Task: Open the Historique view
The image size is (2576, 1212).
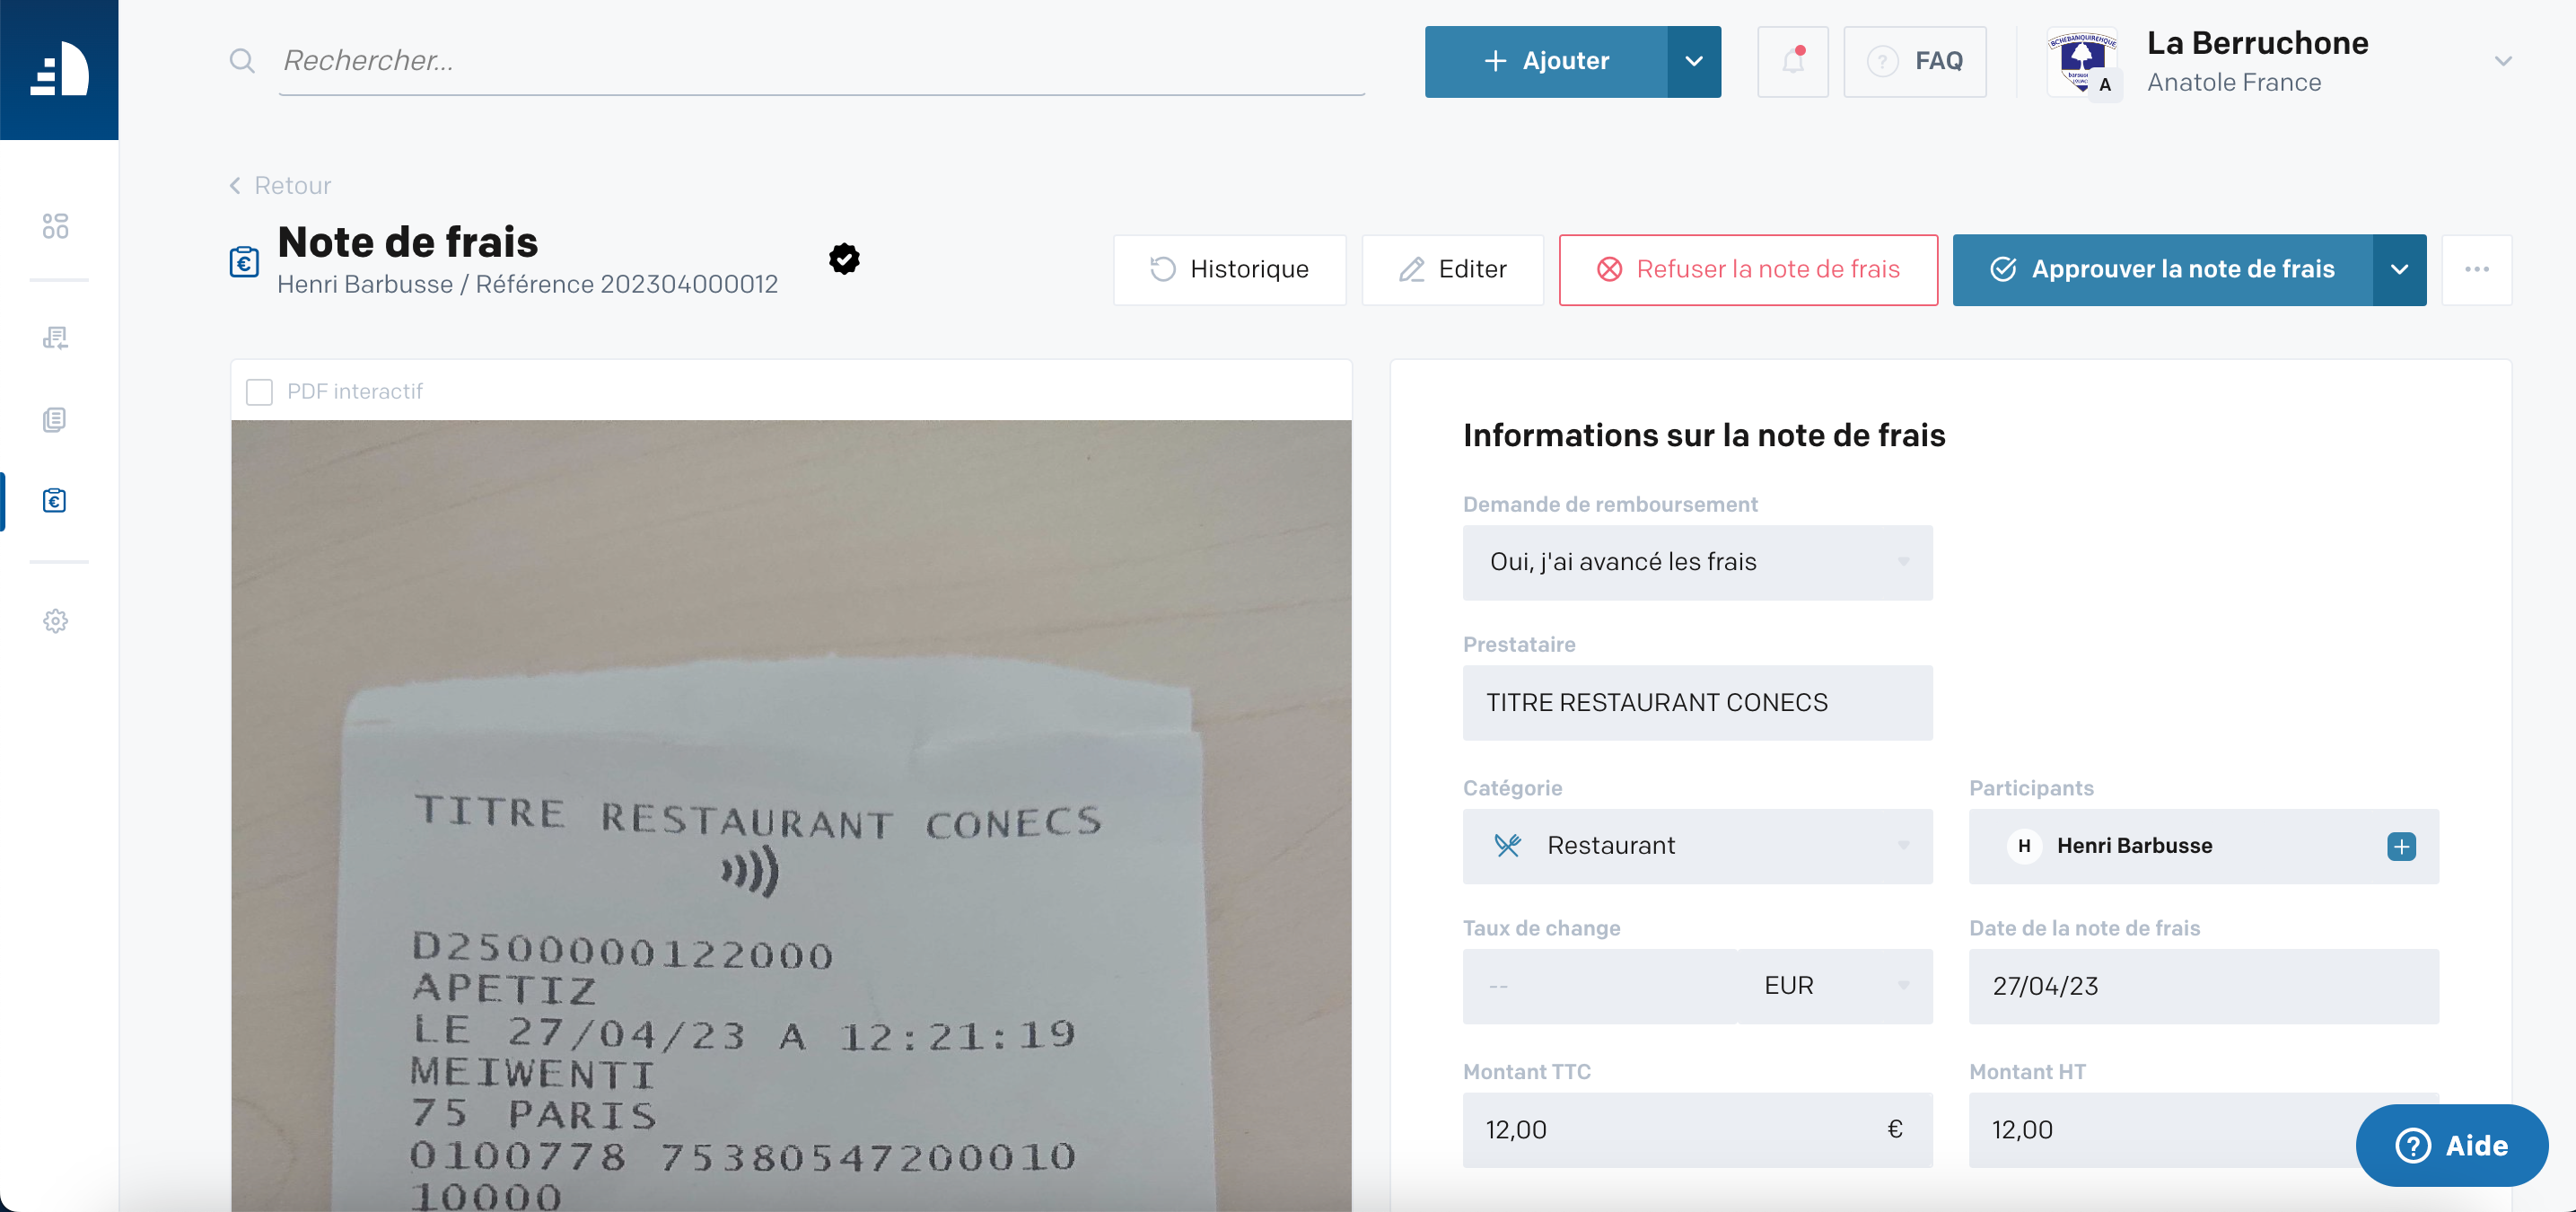Action: (x=1229, y=270)
